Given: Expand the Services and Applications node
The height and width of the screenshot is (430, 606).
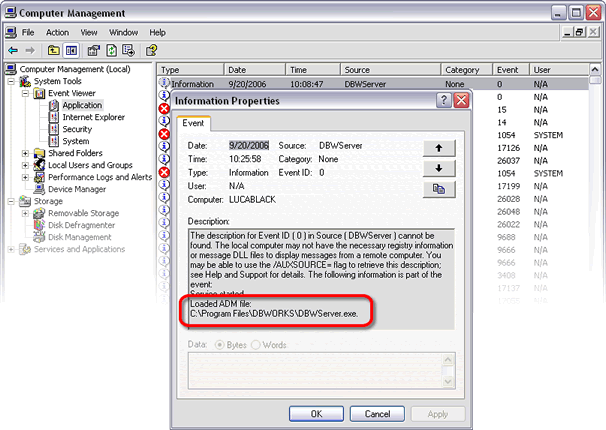Looking at the screenshot, I should click(x=11, y=249).
